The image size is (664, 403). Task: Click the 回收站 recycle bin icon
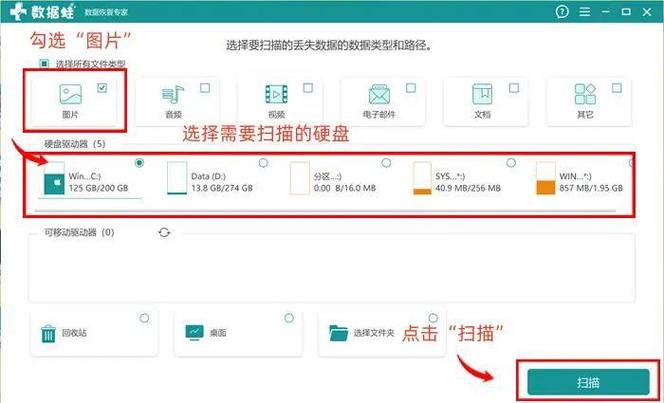[48, 333]
